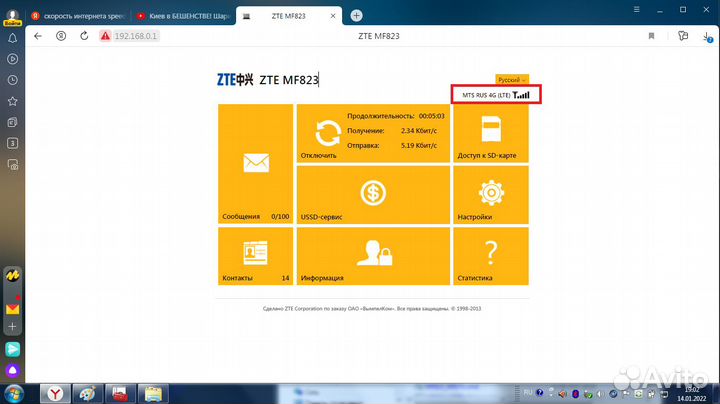Open the video play icon in sidebar
The width and height of the screenshot is (720, 404).
pyautogui.click(x=12, y=59)
